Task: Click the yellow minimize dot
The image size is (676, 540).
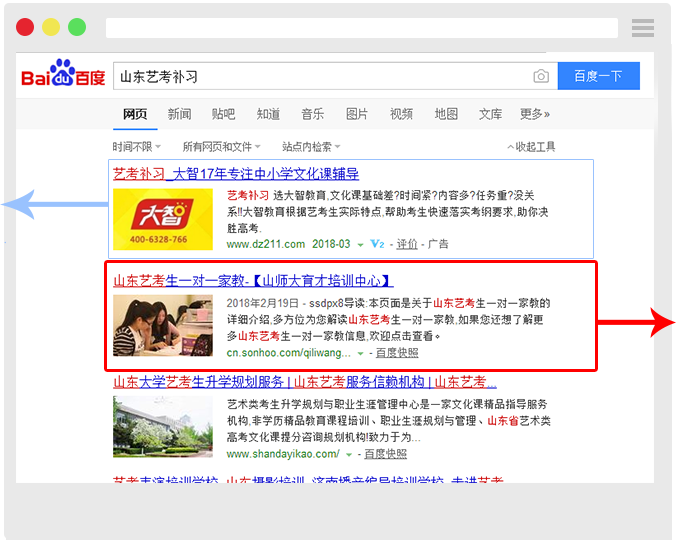Action: (51, 27)
